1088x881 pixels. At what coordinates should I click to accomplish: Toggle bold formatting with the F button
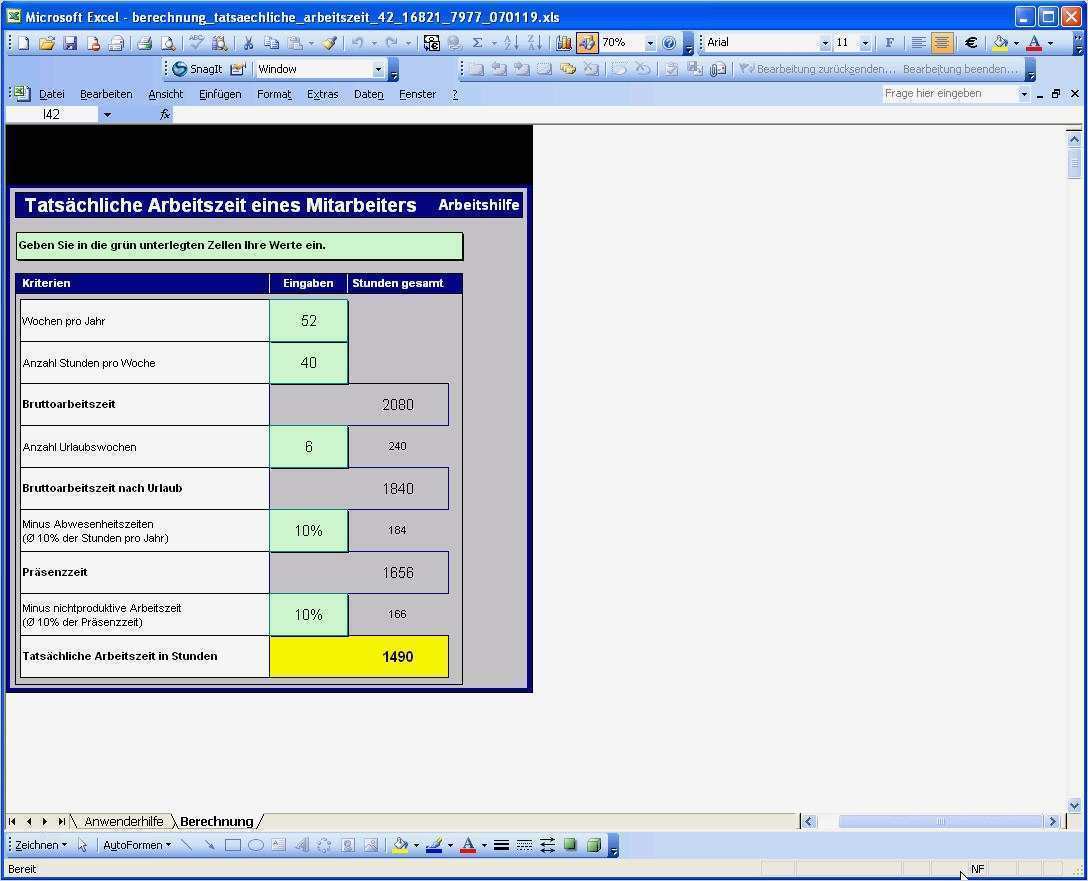click(x=890, y=43)
